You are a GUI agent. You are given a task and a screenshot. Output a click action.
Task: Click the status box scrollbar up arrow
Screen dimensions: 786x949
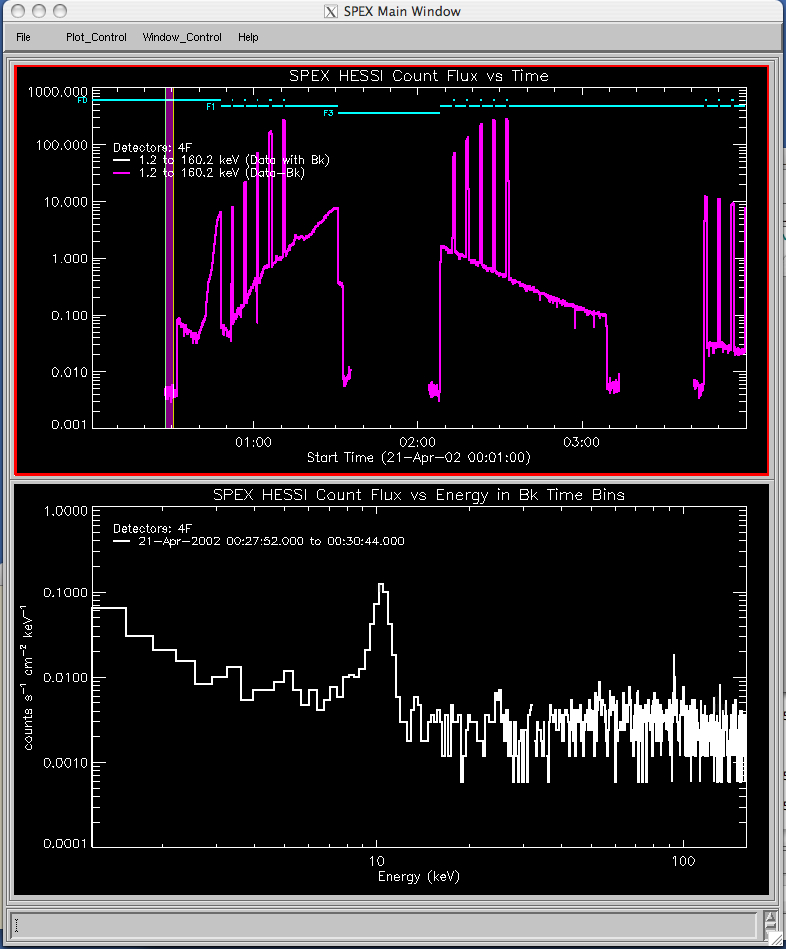click(770, 916)
